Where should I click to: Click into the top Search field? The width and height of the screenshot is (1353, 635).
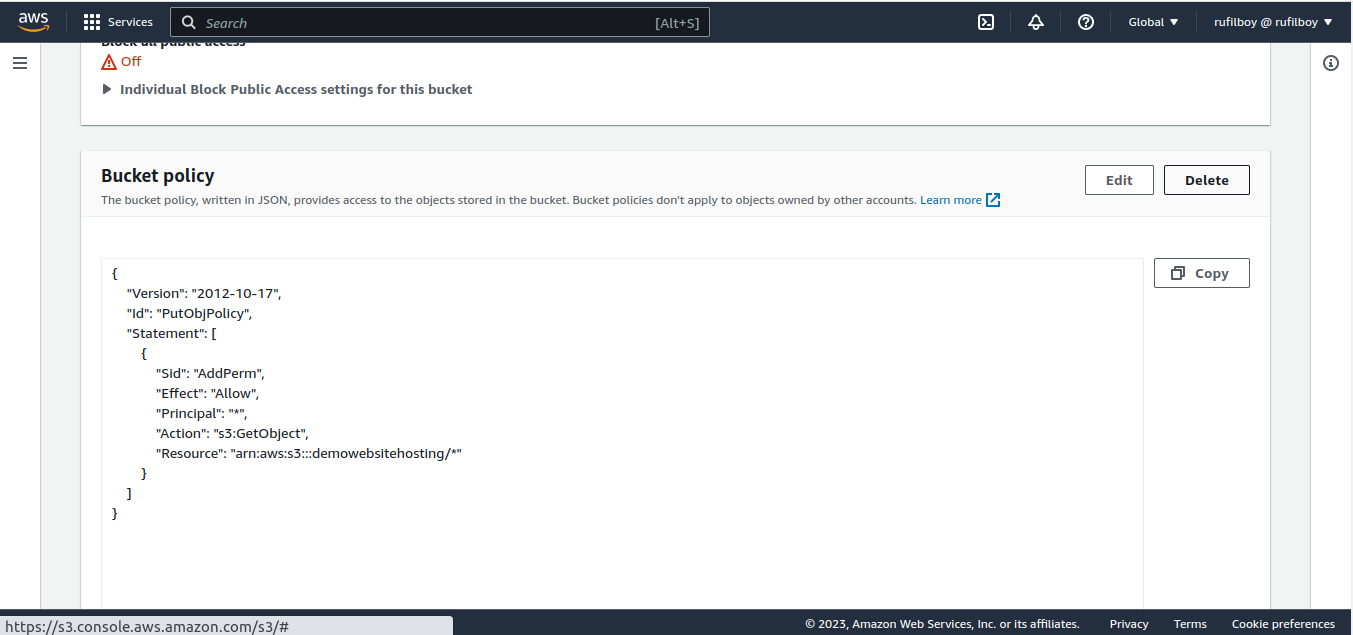click(x=440, y=22)
